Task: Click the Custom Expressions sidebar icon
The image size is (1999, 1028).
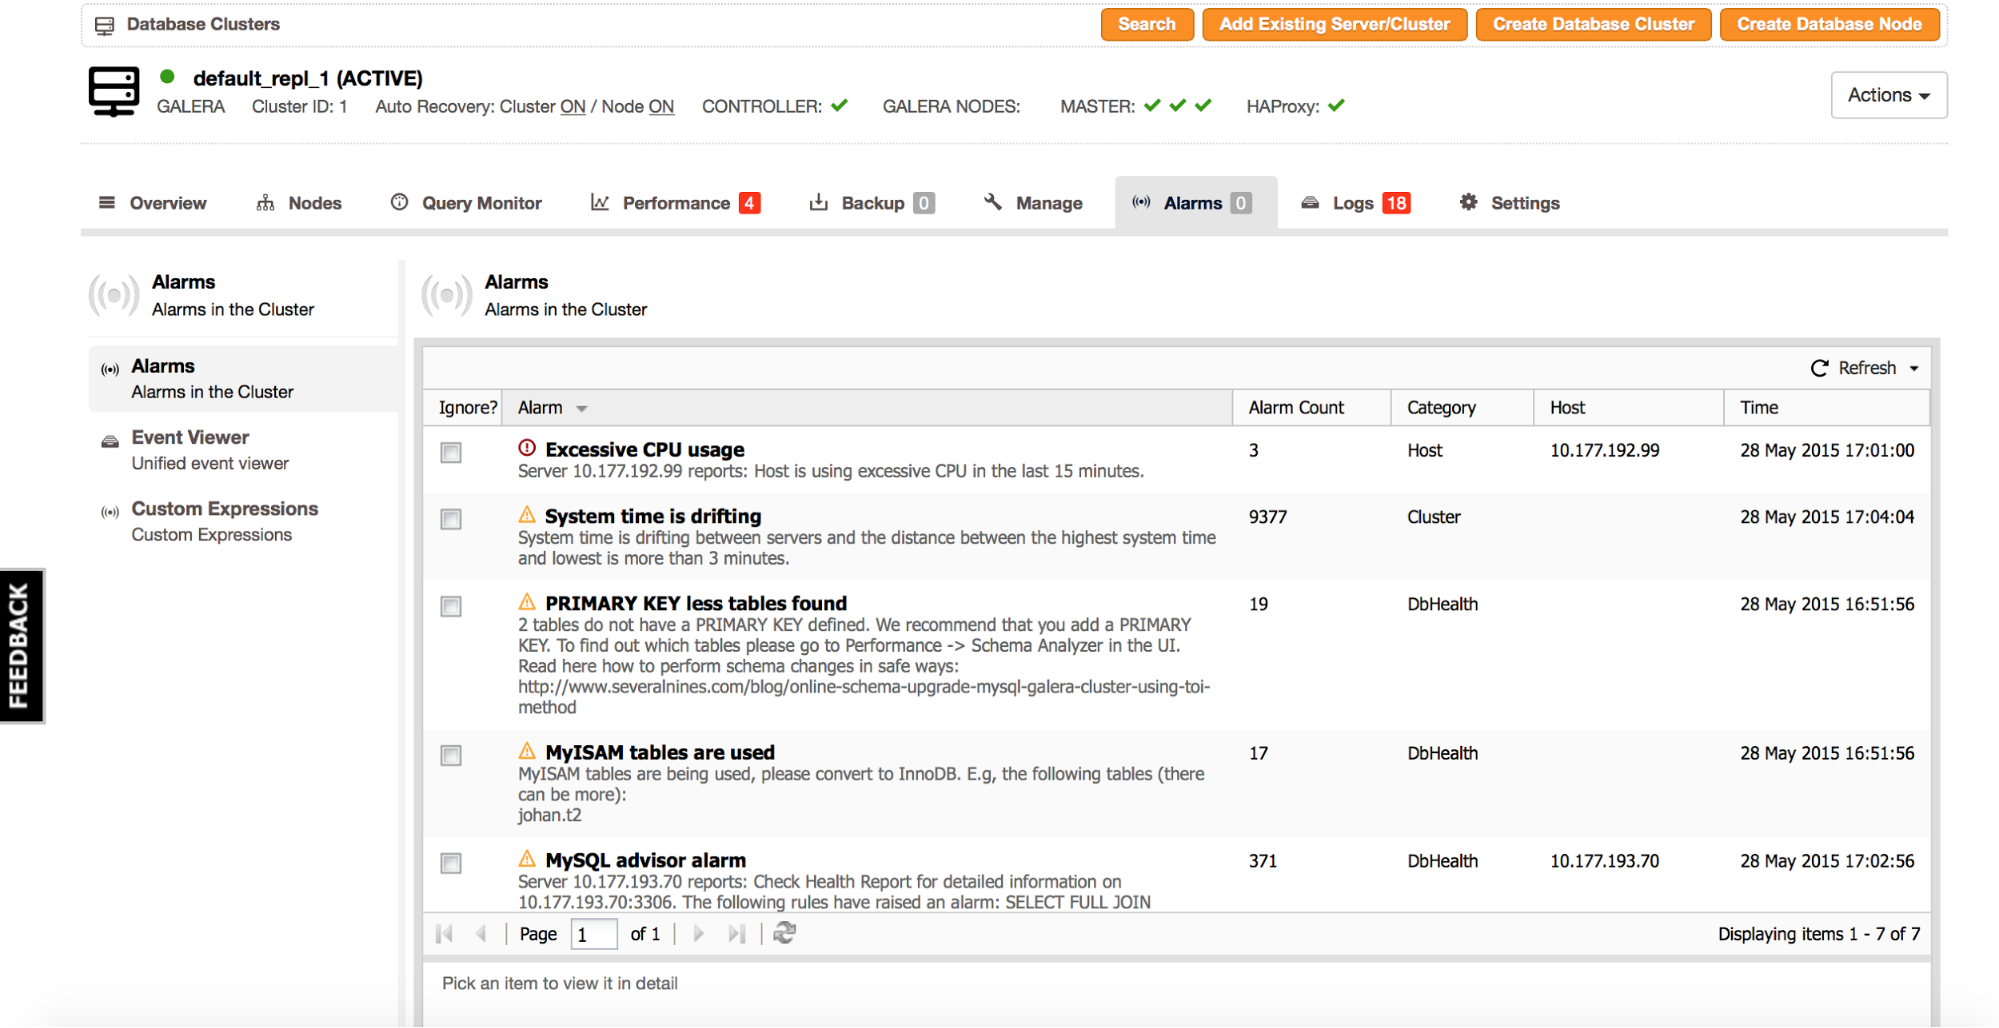Action: coord(110,513)
